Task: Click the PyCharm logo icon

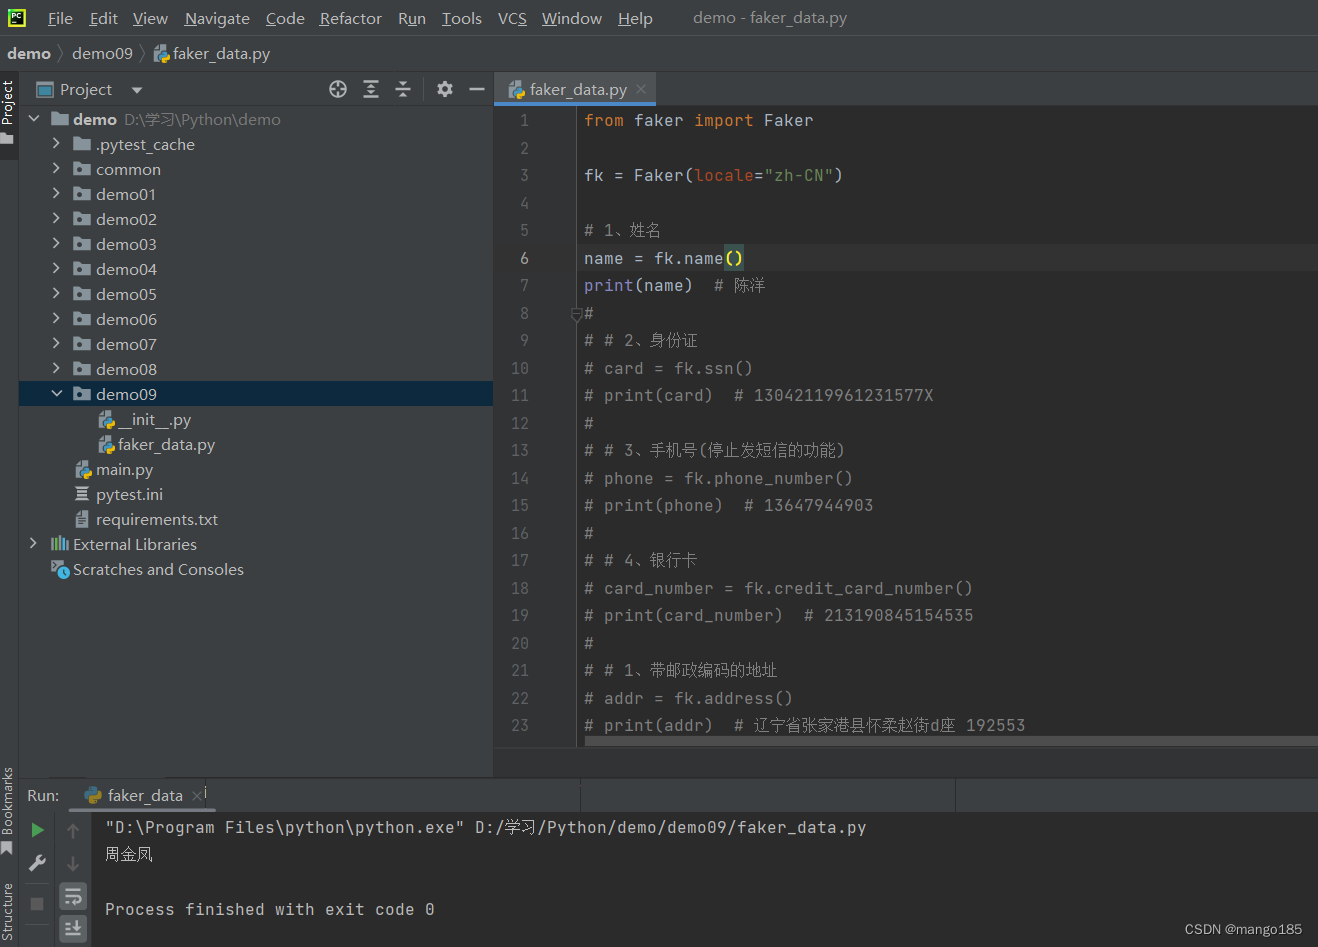Action: (17, 17)
